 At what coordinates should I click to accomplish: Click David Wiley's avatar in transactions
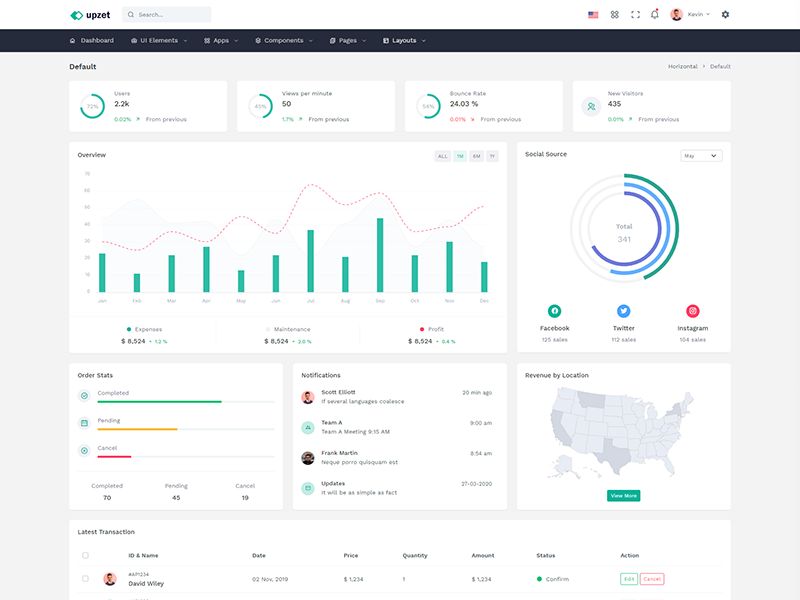(x=110, y=579)
